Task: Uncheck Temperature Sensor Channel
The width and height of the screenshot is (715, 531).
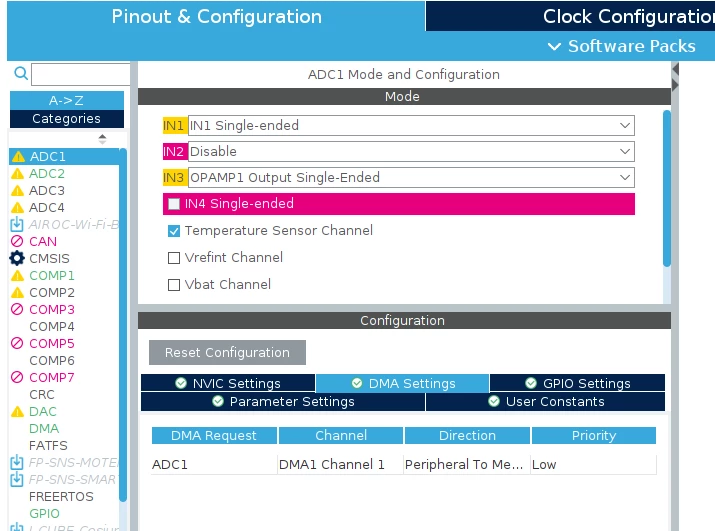Action: [174, 231]
